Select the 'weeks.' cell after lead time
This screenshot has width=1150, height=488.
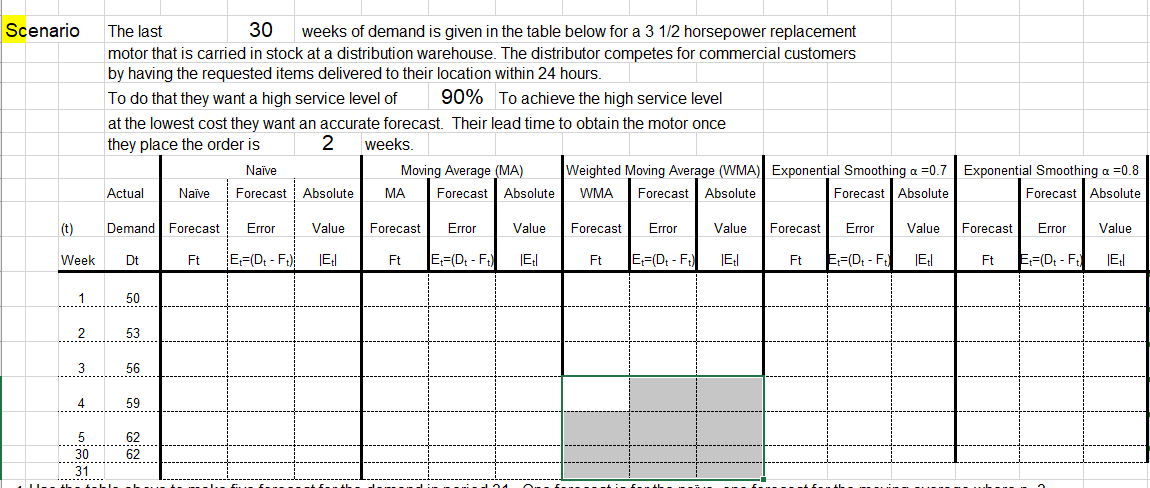pos(389,145)
